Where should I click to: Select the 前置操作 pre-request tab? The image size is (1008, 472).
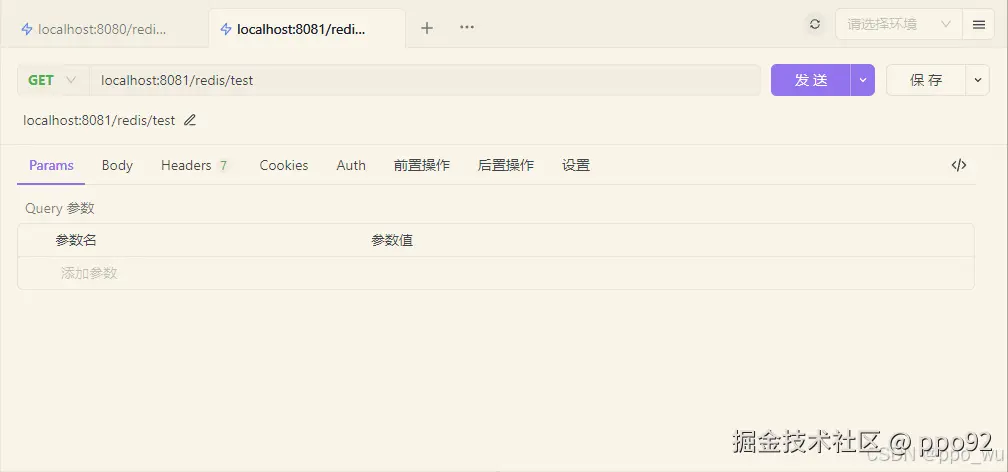click(421, 165)
